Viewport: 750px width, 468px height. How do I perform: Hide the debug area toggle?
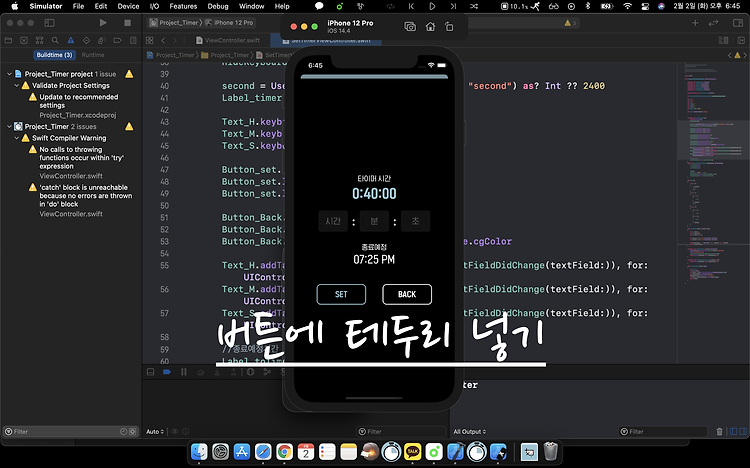150,372
